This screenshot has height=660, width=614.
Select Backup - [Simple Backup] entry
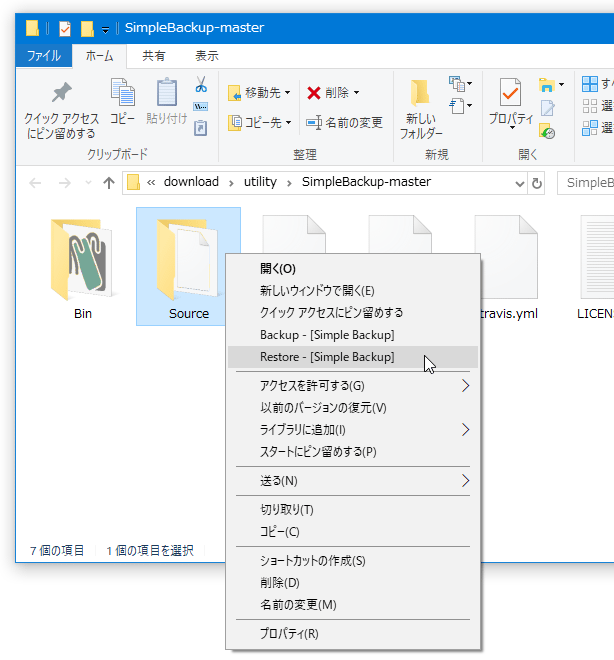[x=353, y=335]
